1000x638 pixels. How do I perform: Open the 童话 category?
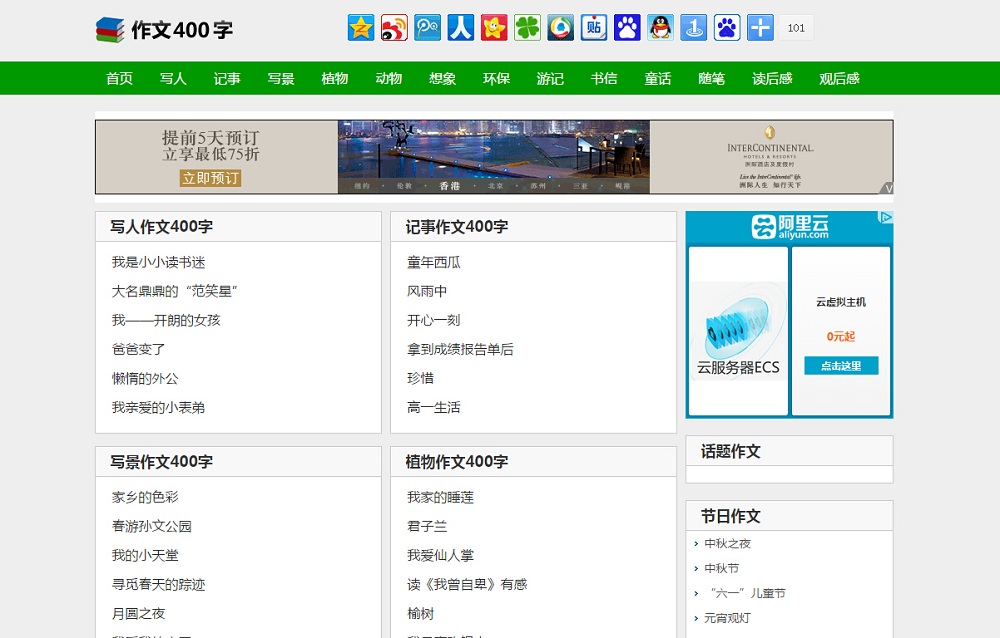658,78
